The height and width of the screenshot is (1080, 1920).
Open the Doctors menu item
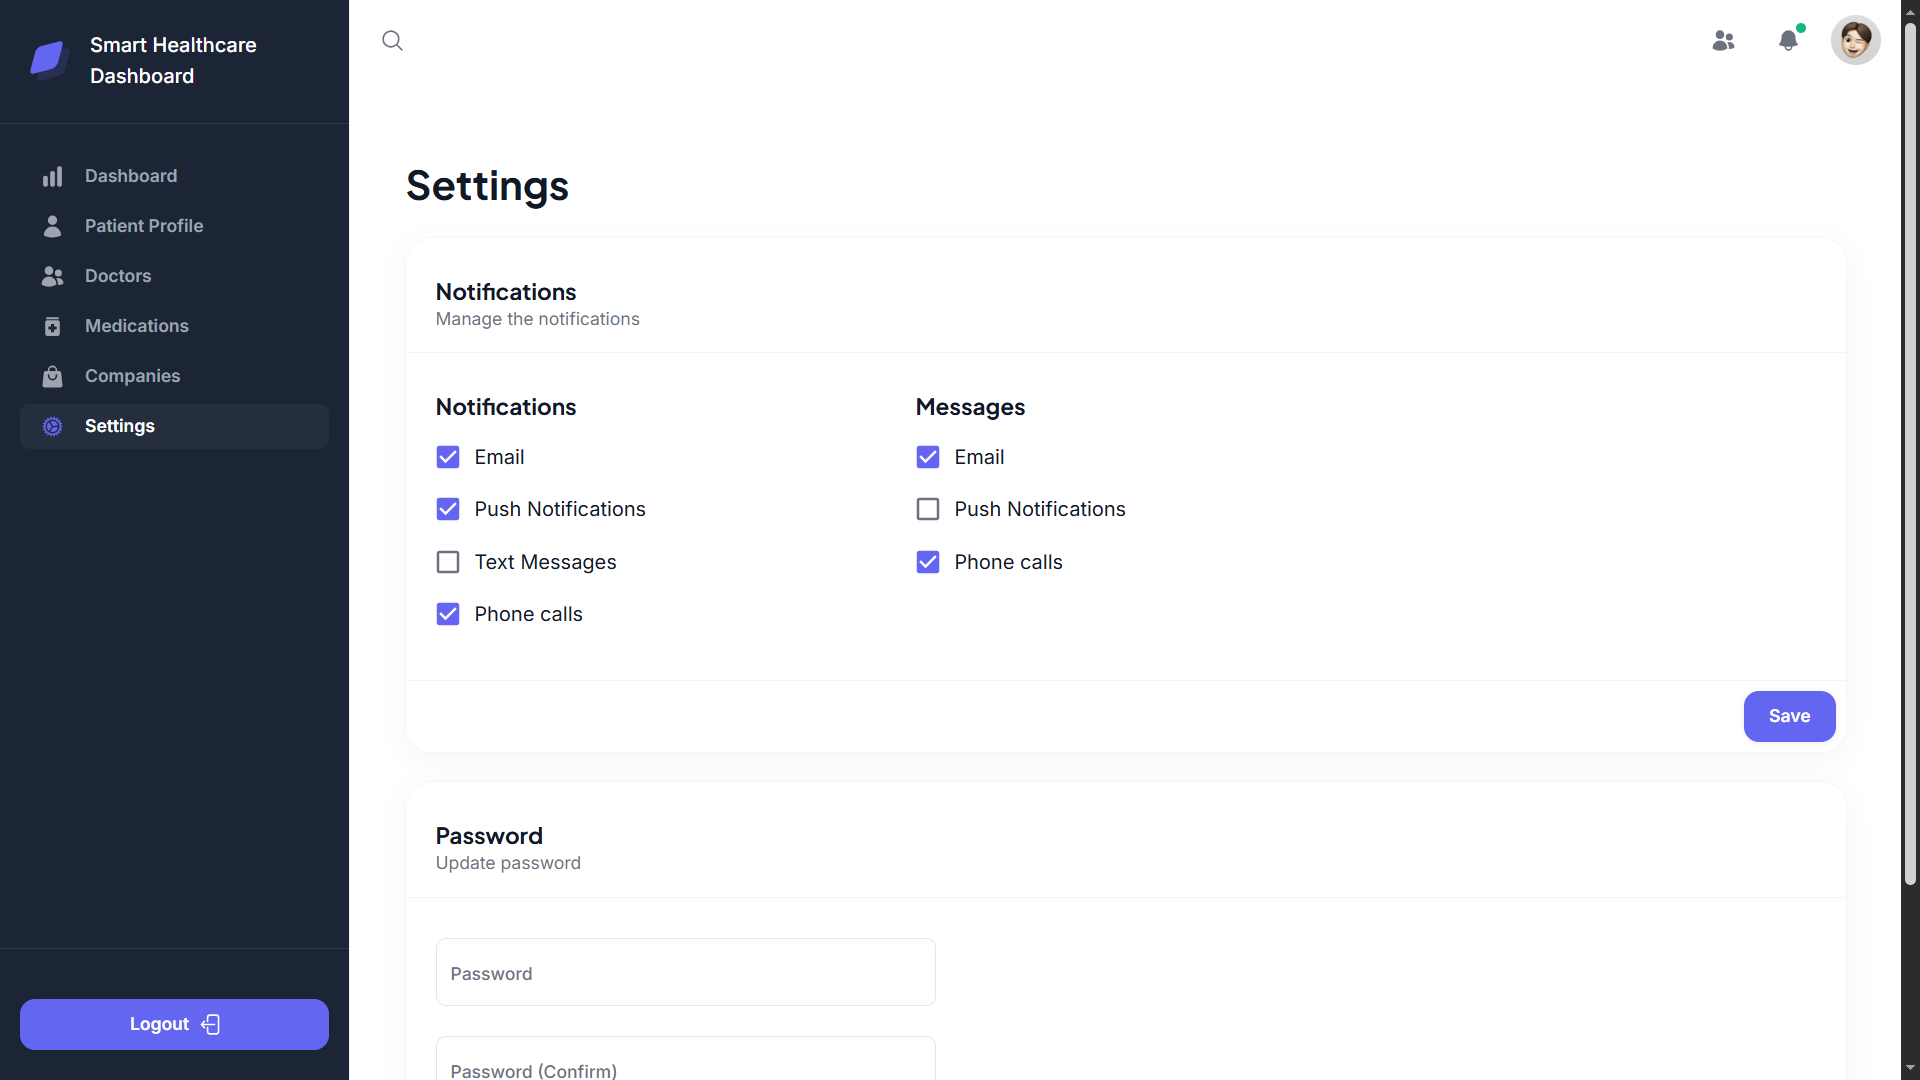tap(174, 276)
